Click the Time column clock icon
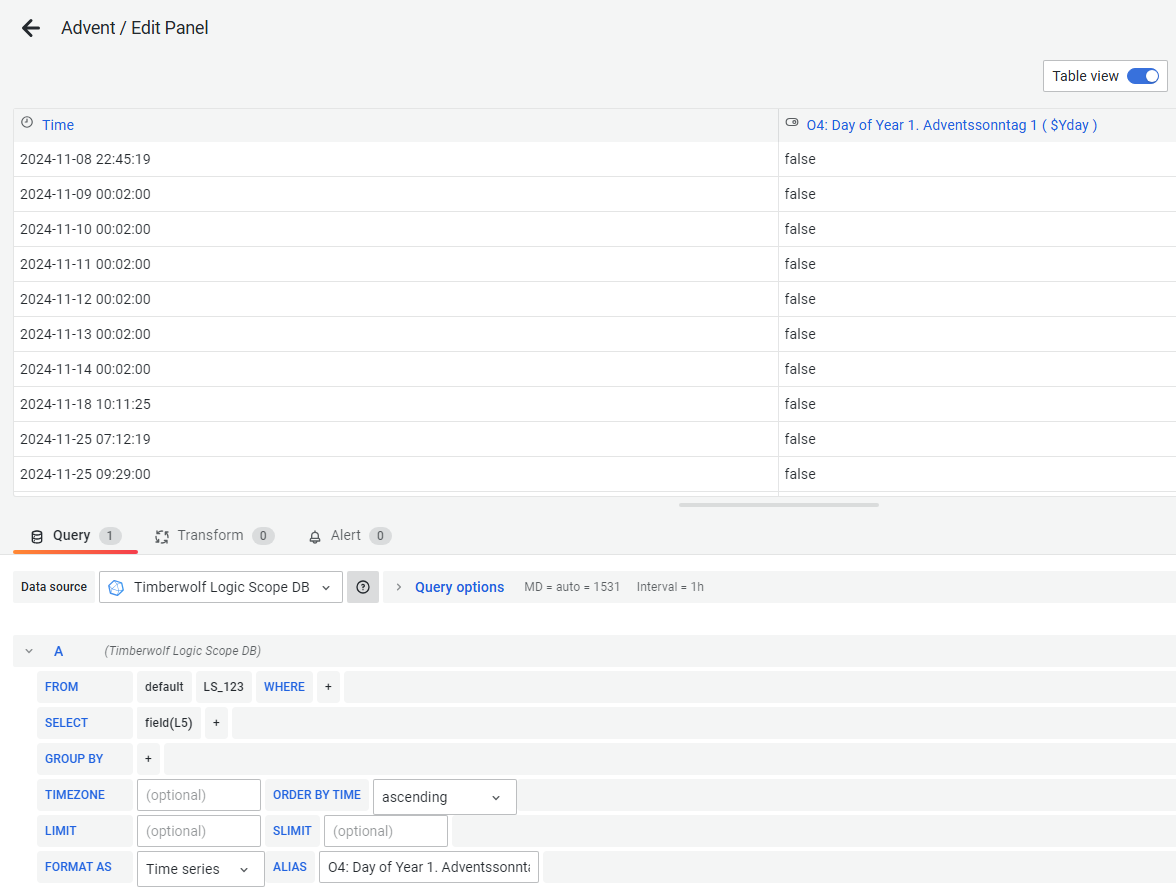Screen dimensions: 1176x891 coord(27,122)
